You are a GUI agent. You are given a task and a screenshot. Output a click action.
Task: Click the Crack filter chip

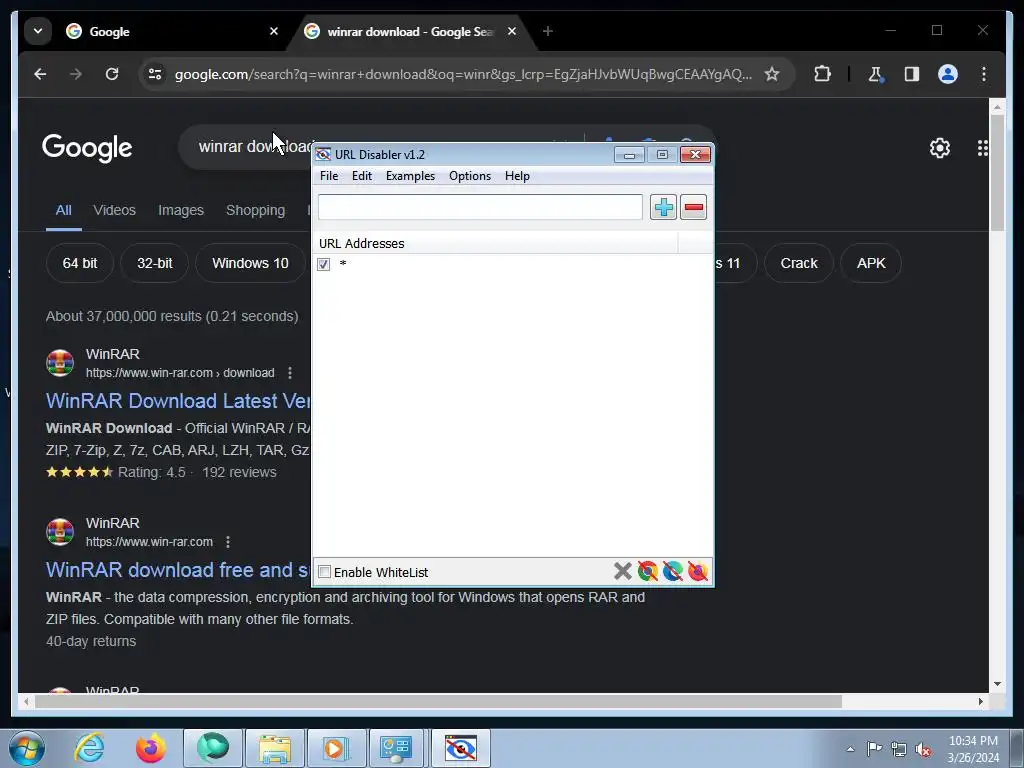799,263
